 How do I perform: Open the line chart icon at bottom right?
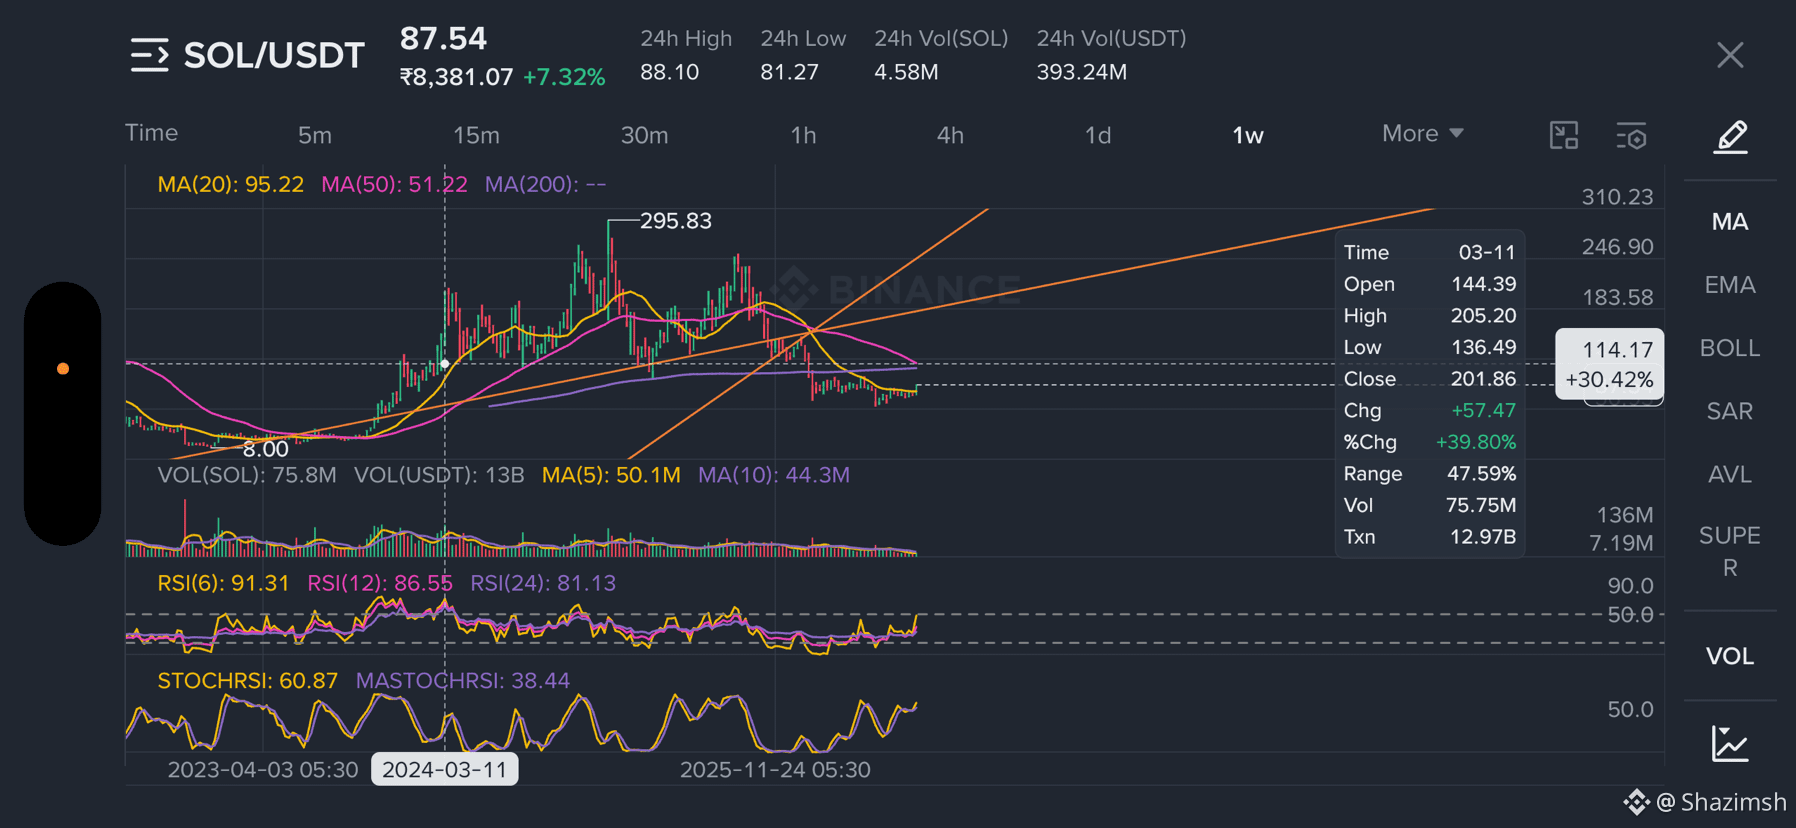[1730, 743]
